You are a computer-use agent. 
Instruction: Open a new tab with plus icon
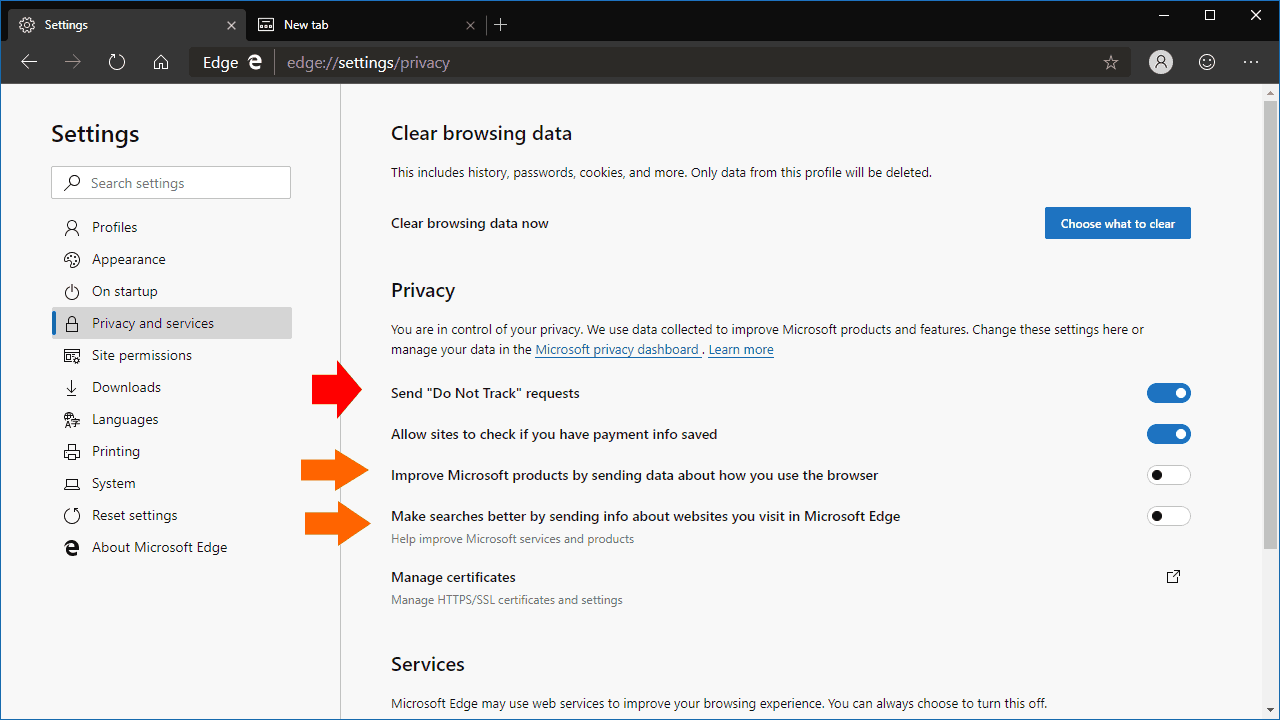501,24
